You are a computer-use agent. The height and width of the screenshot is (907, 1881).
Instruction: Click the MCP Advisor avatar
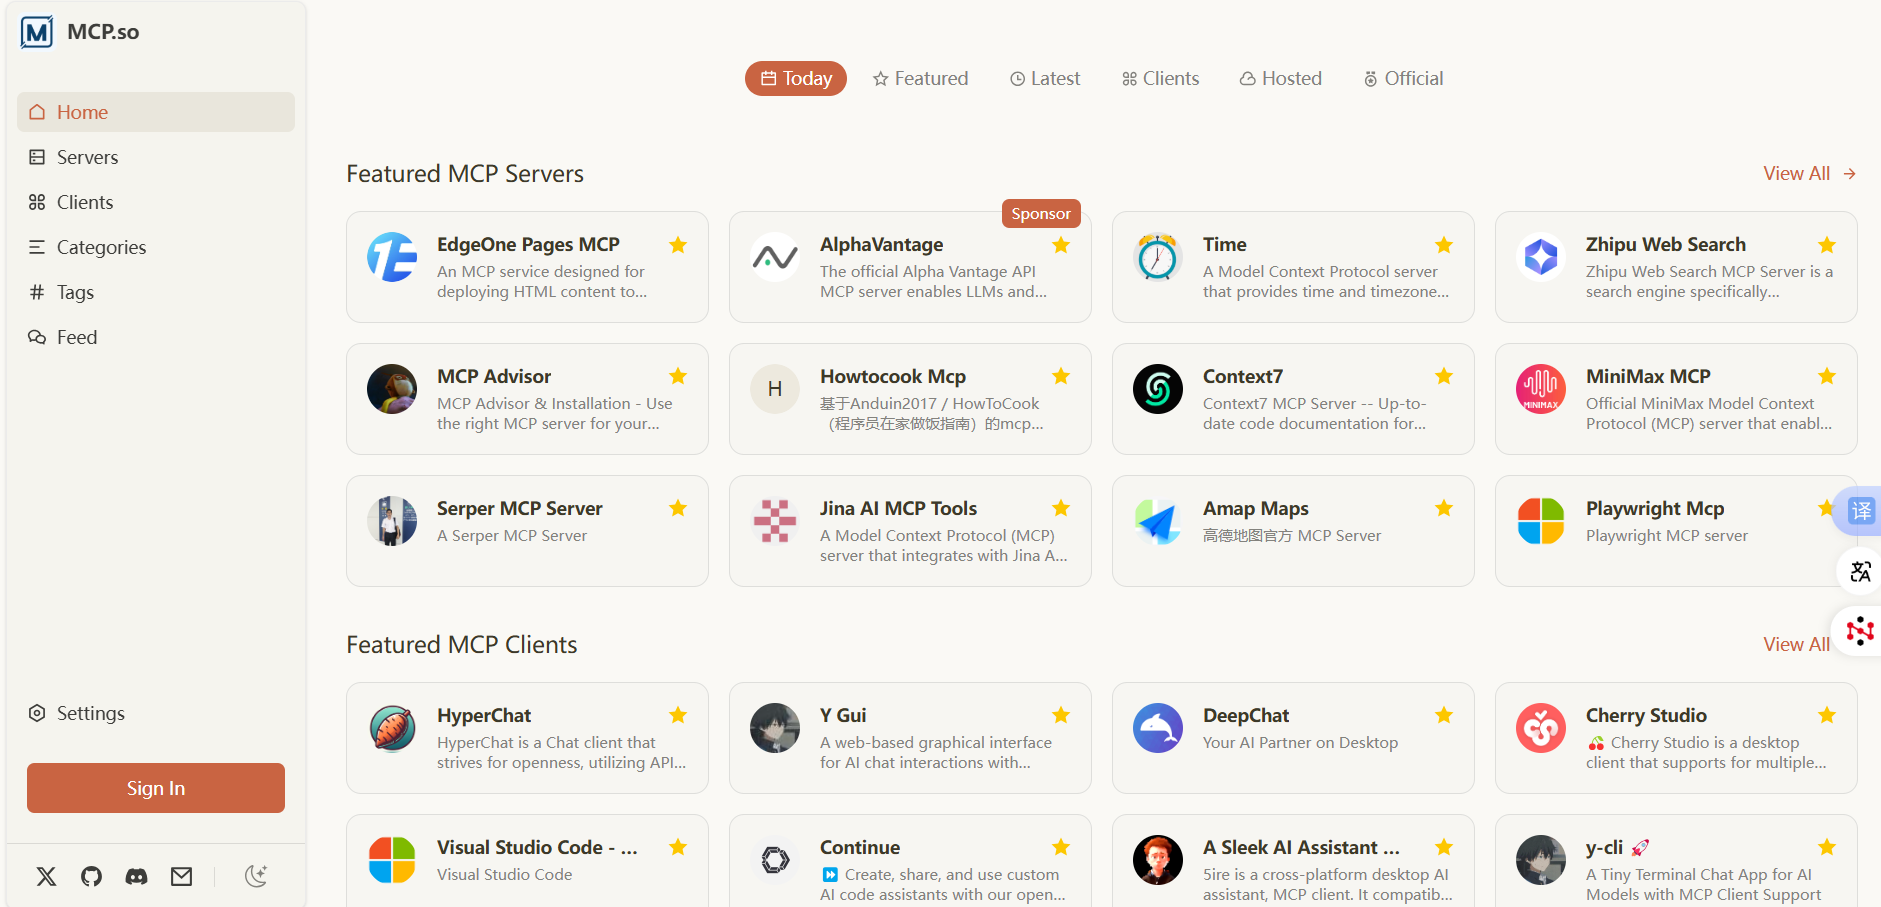(392, 389)
